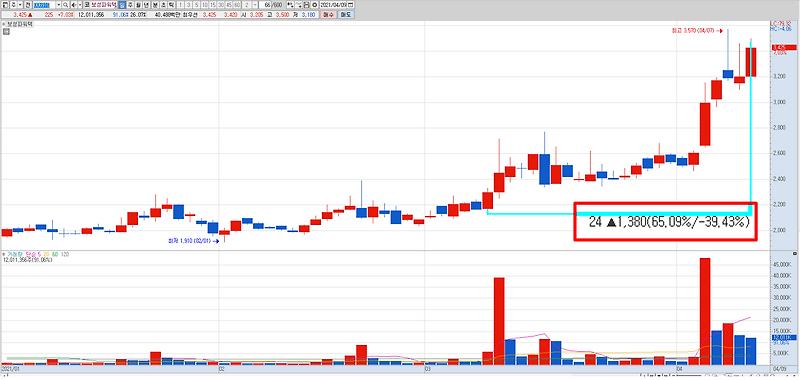Select the daily (일) chart period button
This screenshot has width=800, height=380.
pyautogui.click(x=122, y=5)
